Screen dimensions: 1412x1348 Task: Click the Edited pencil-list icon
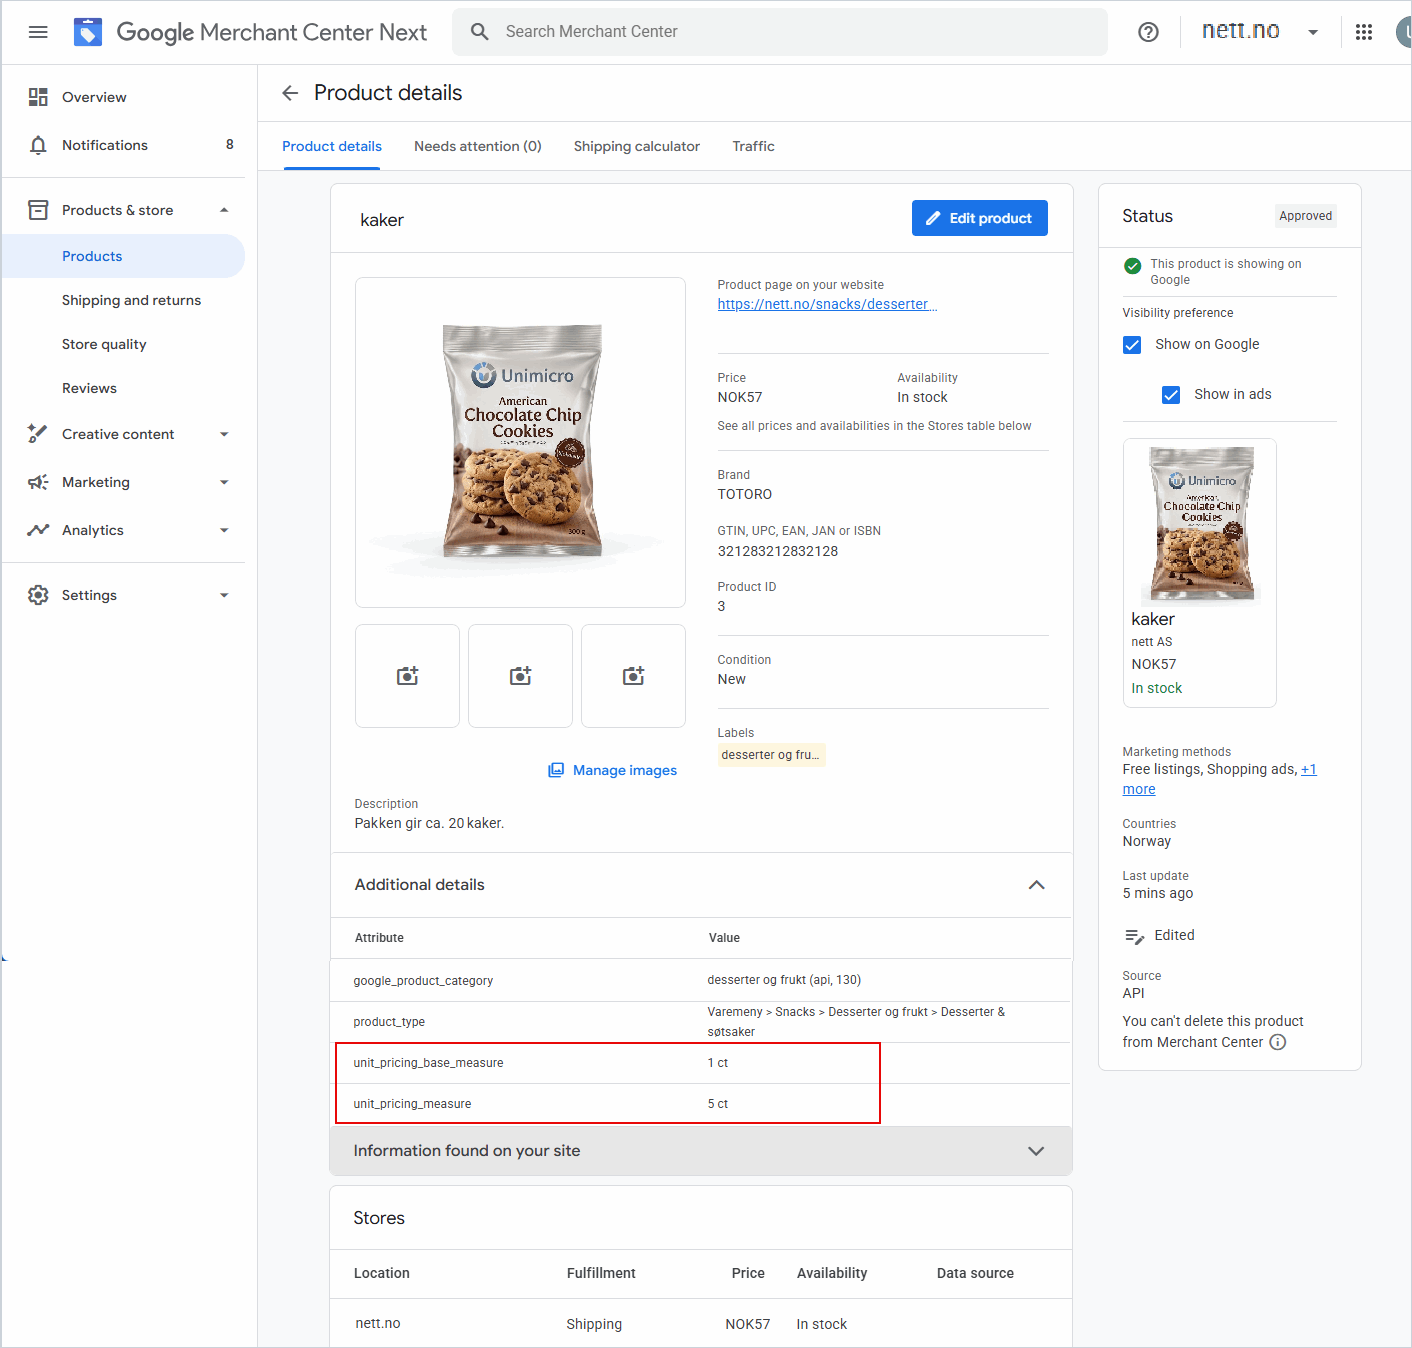point(1134,936)
